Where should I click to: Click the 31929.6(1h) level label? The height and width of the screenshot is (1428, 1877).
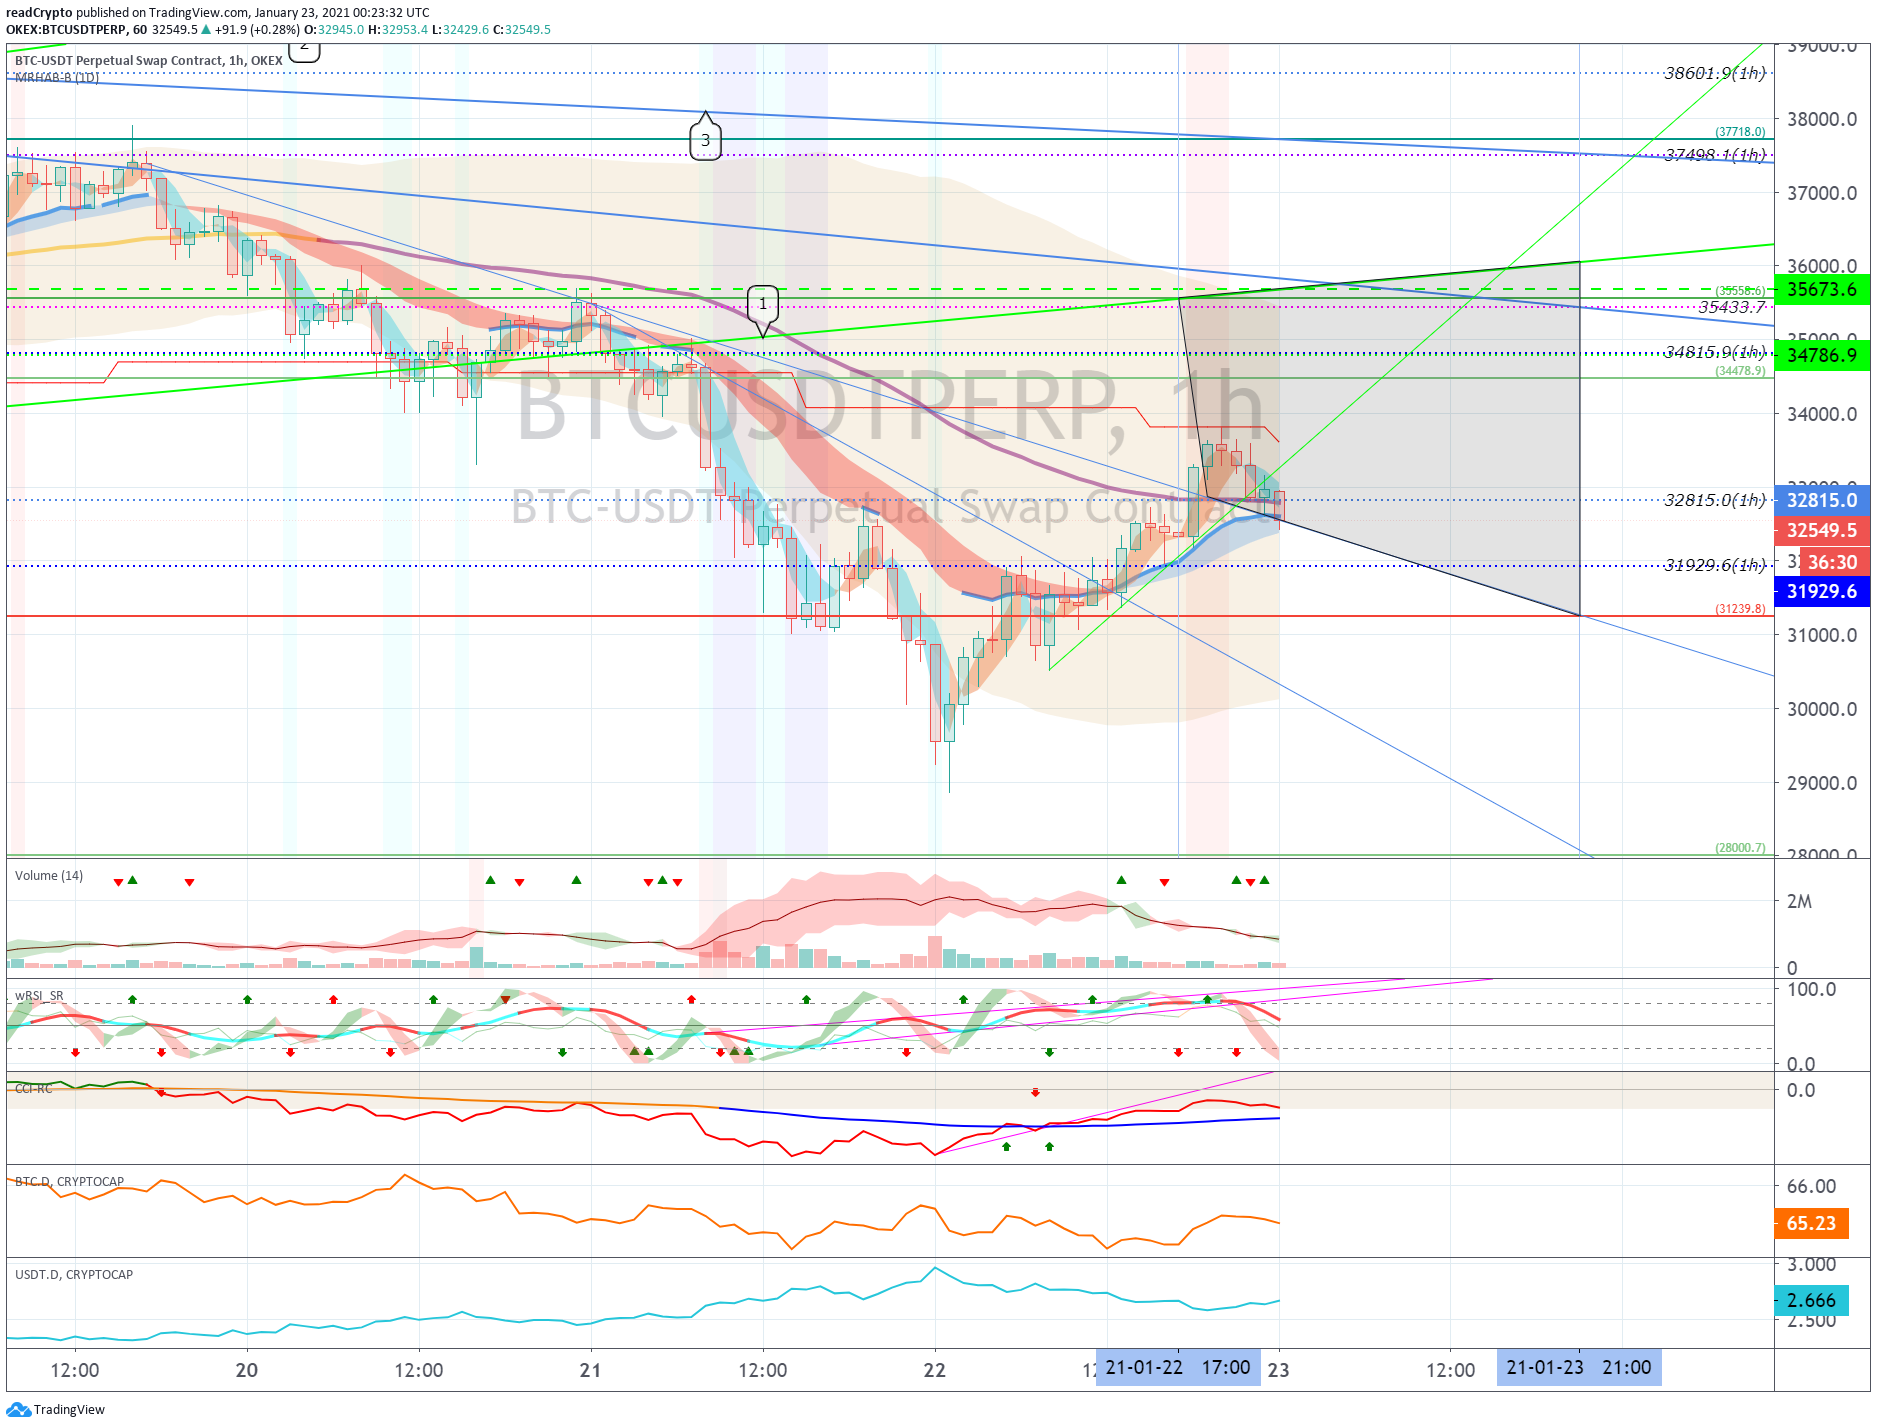(x=1715, y=565)
